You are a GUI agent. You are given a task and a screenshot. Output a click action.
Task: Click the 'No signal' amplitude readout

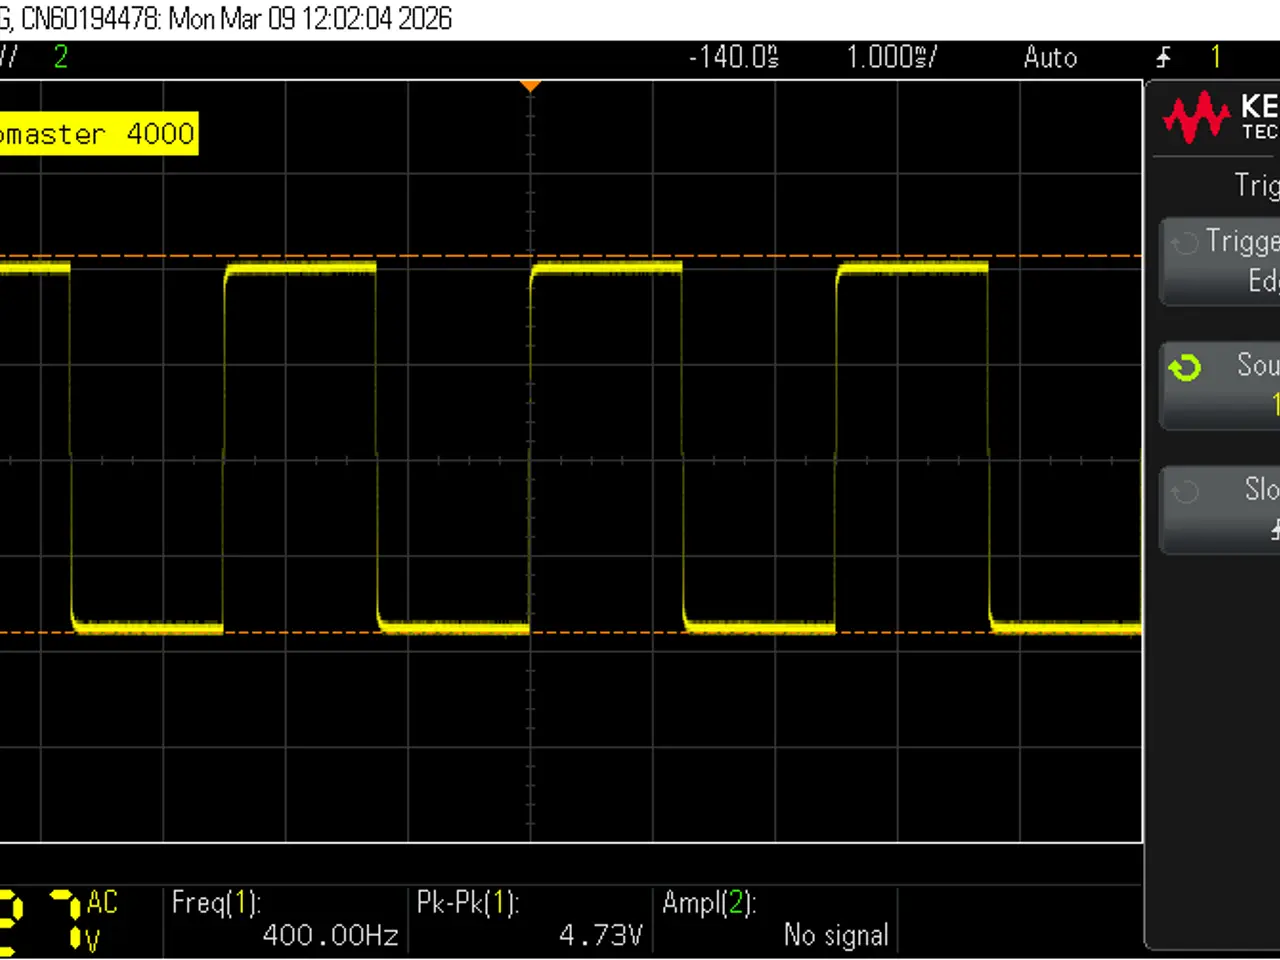(836, 935)
